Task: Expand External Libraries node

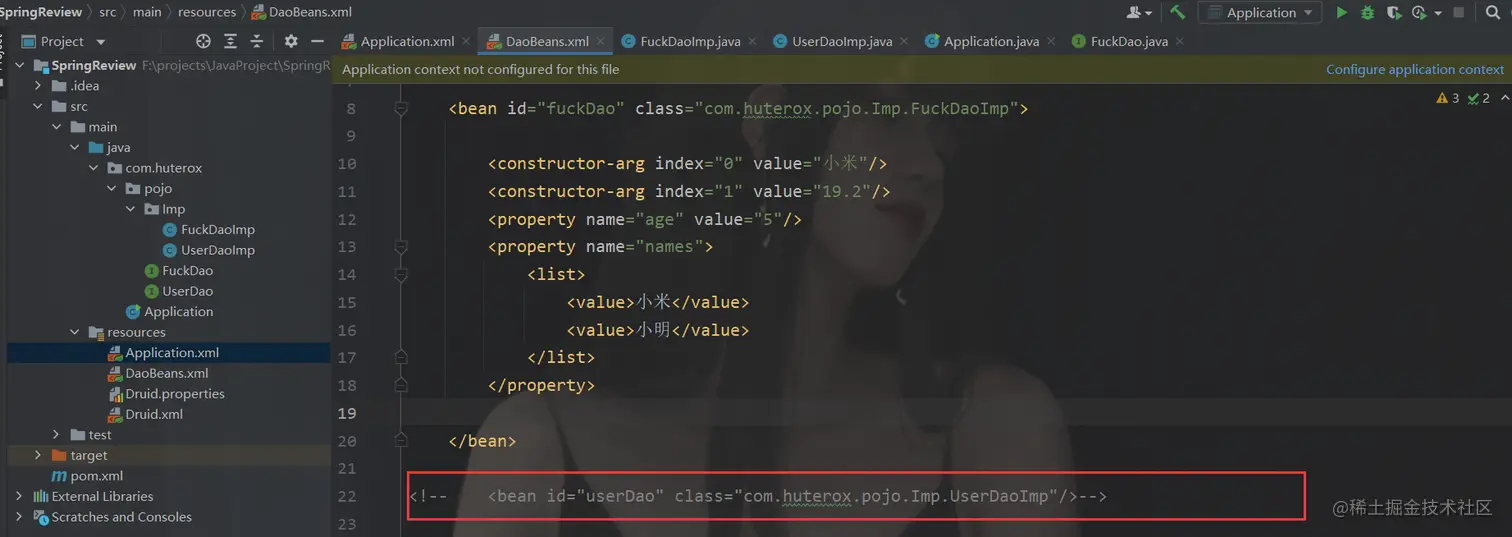Action: pos(20,496)
